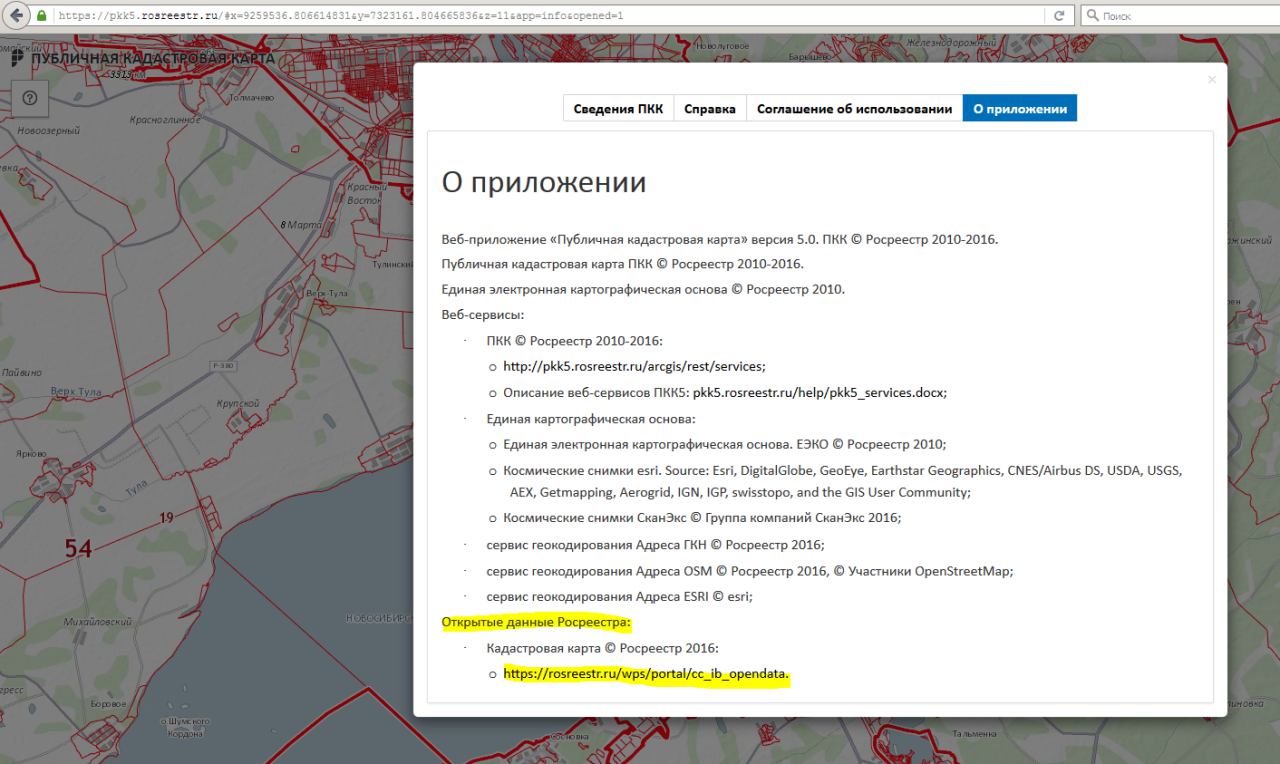Click map label Михайловский
This screenshot has width=1280, height=764.
(x=98, y=621)
